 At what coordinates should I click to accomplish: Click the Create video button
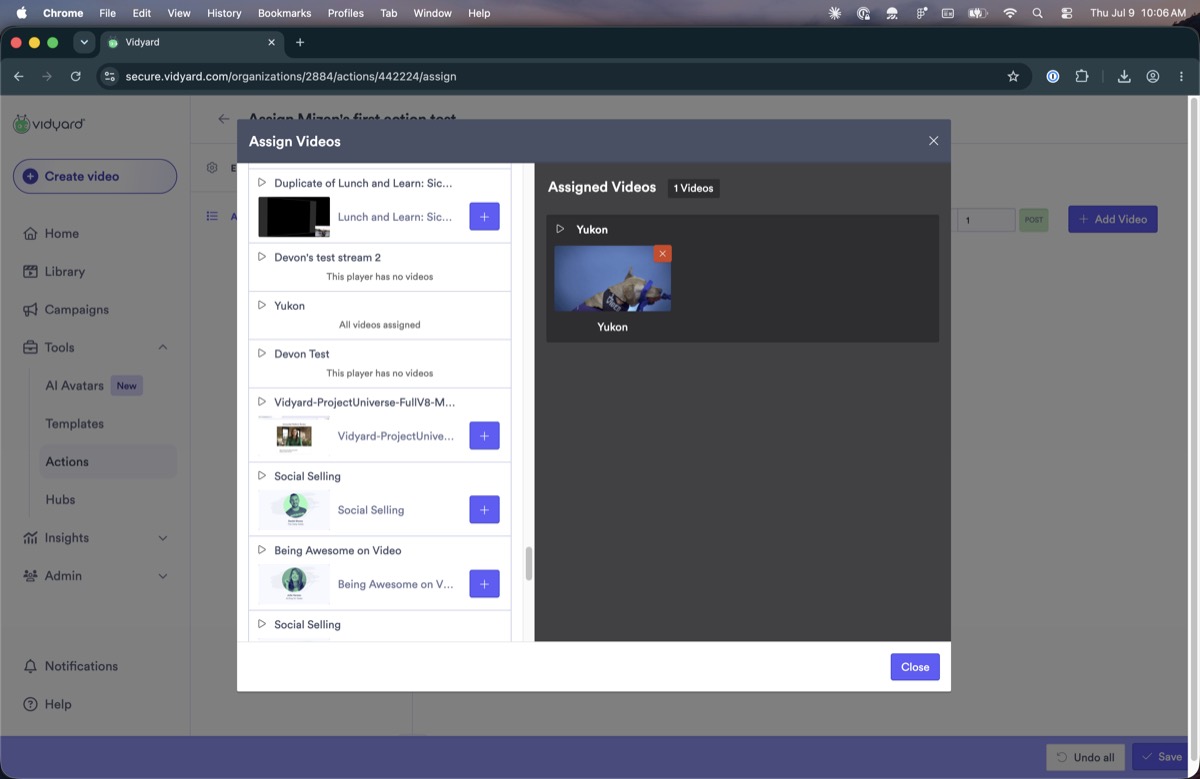point(95,176)
